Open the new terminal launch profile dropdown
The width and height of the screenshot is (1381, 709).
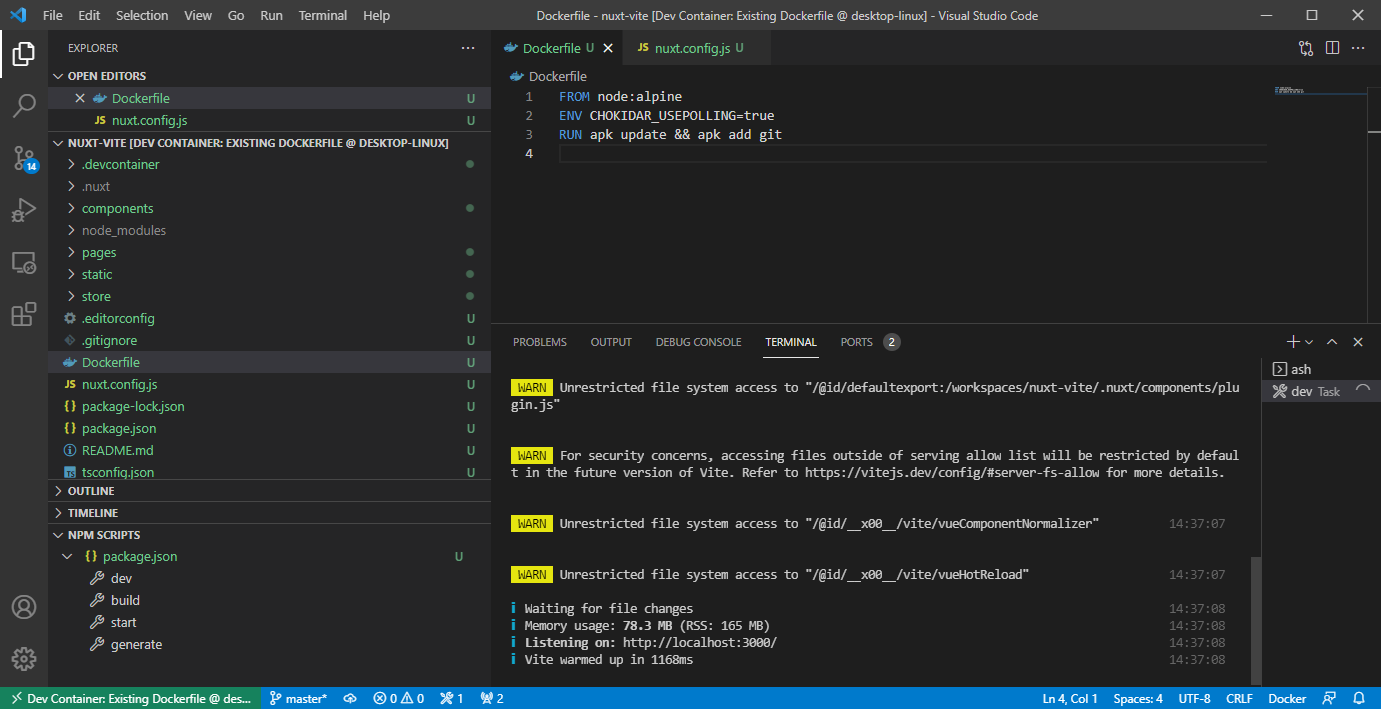click(1309, 342)
